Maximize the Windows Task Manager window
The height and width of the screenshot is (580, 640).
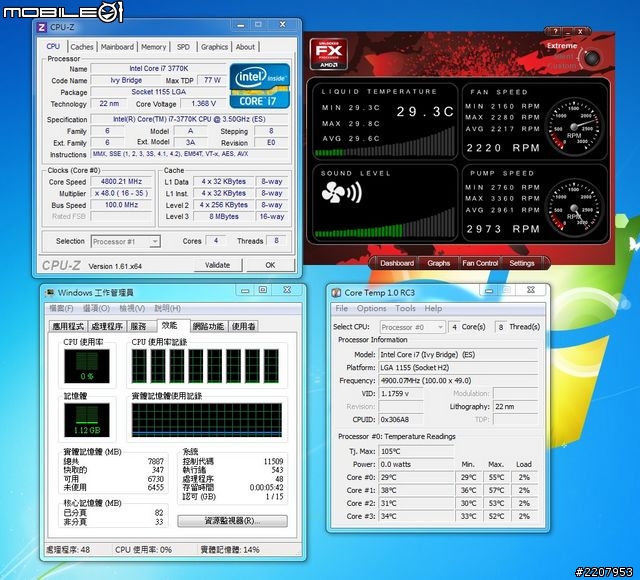click(263, 290)
